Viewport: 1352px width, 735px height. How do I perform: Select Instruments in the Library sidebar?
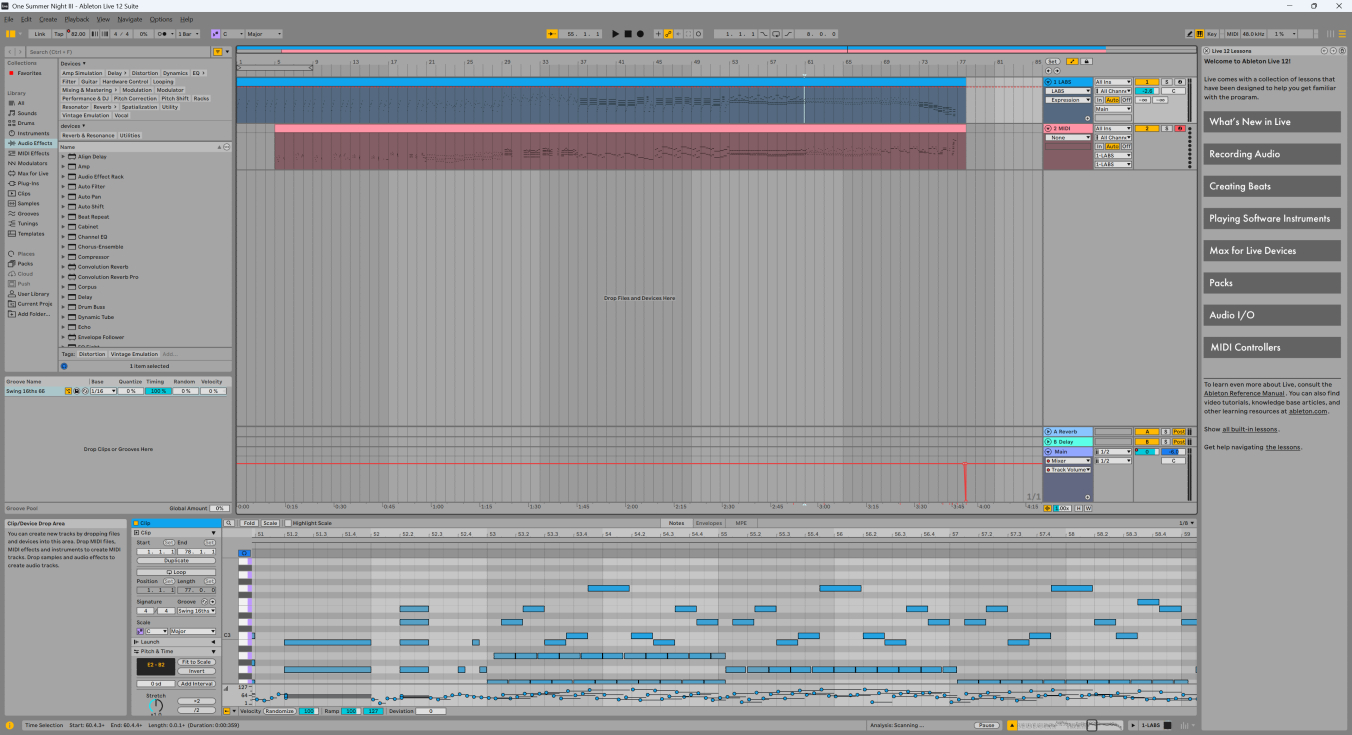click(33, 133)
